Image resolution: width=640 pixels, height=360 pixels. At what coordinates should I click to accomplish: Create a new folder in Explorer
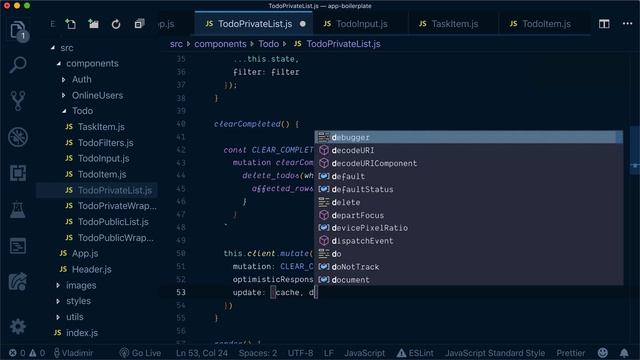[93, 24]
